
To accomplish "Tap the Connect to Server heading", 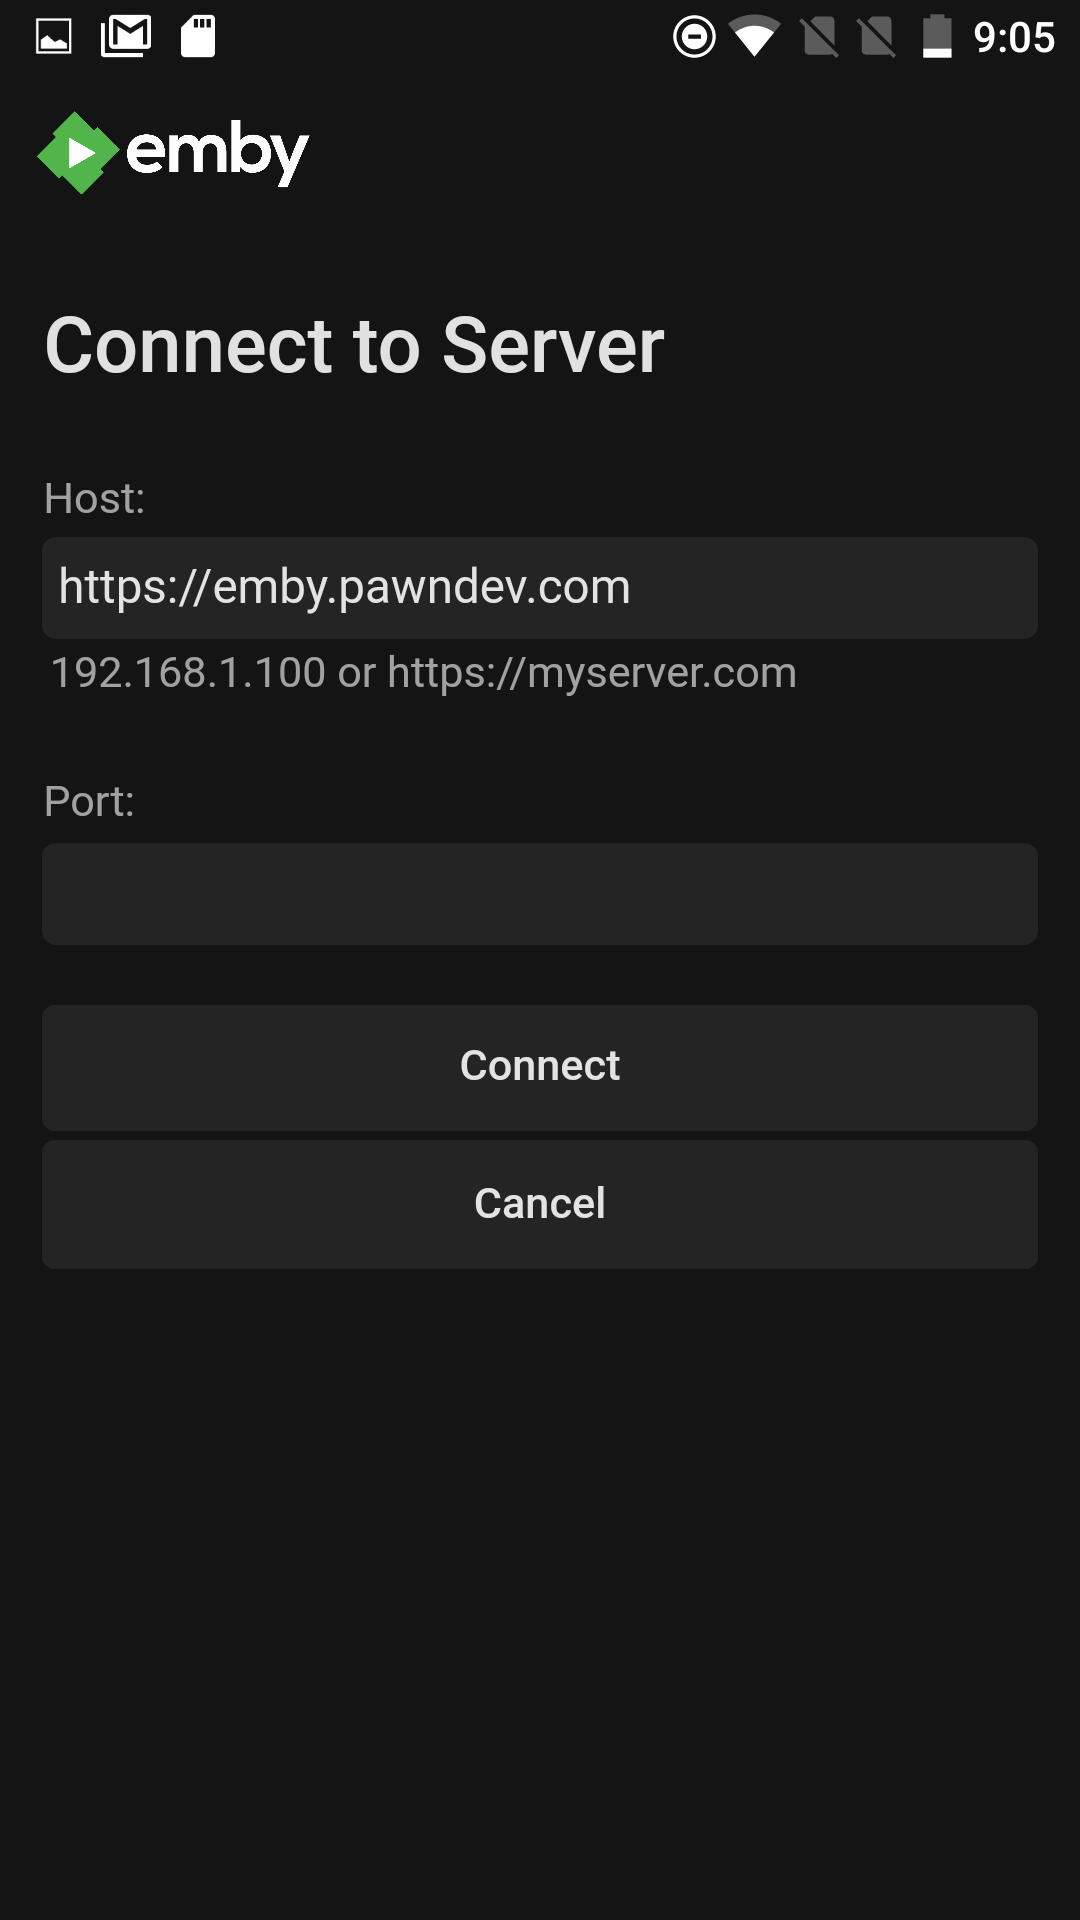I will pos(355,346).
